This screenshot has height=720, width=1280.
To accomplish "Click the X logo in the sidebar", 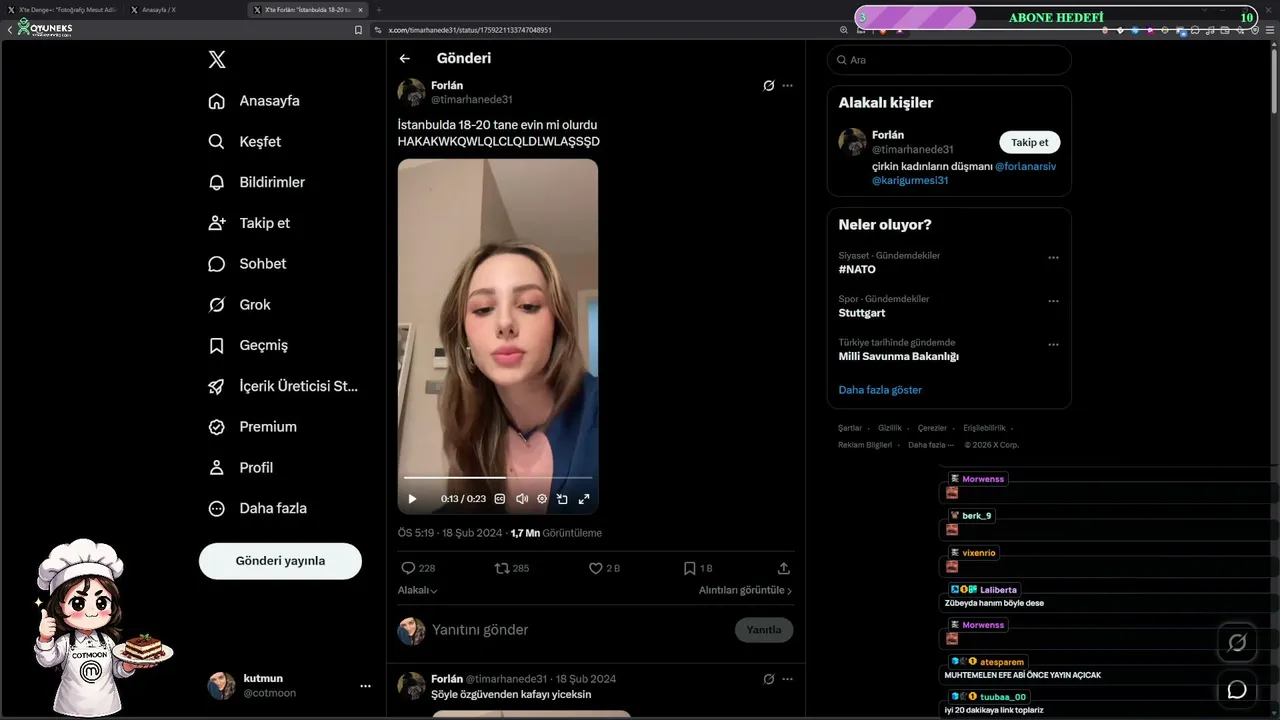I will pyautogui.click(x=217, y=60).
